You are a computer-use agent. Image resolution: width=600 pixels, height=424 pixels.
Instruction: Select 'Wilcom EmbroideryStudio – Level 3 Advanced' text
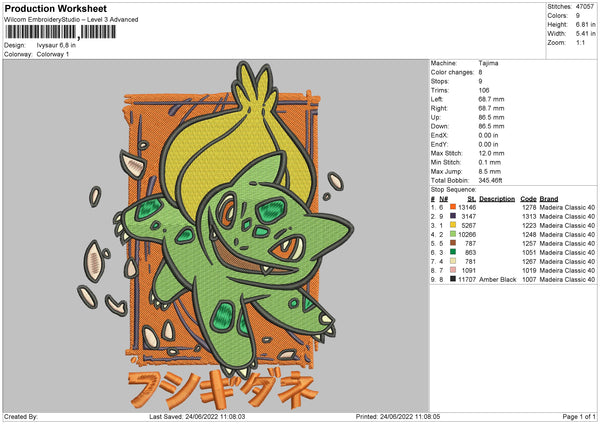[71, 20]
